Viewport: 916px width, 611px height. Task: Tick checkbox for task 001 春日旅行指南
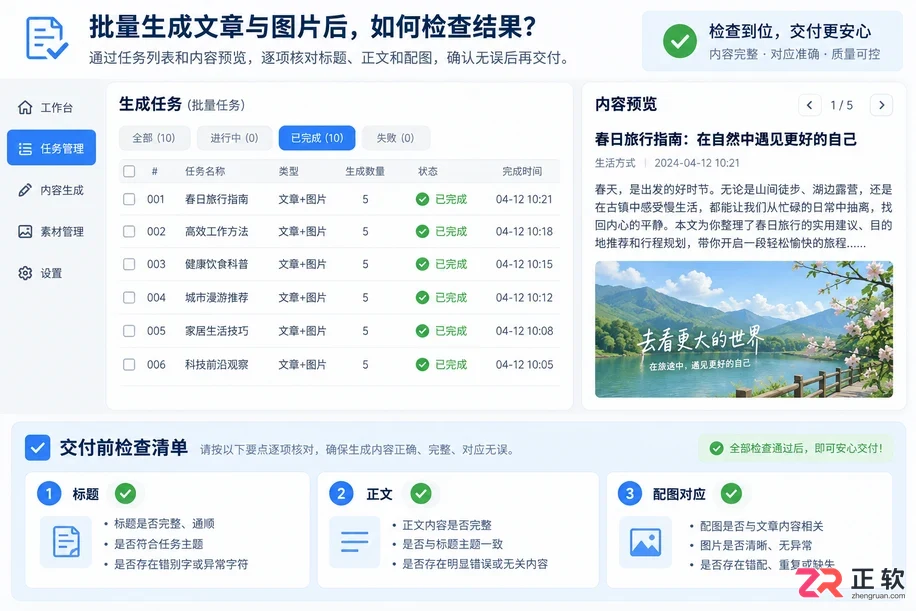[x=129, y=199]
